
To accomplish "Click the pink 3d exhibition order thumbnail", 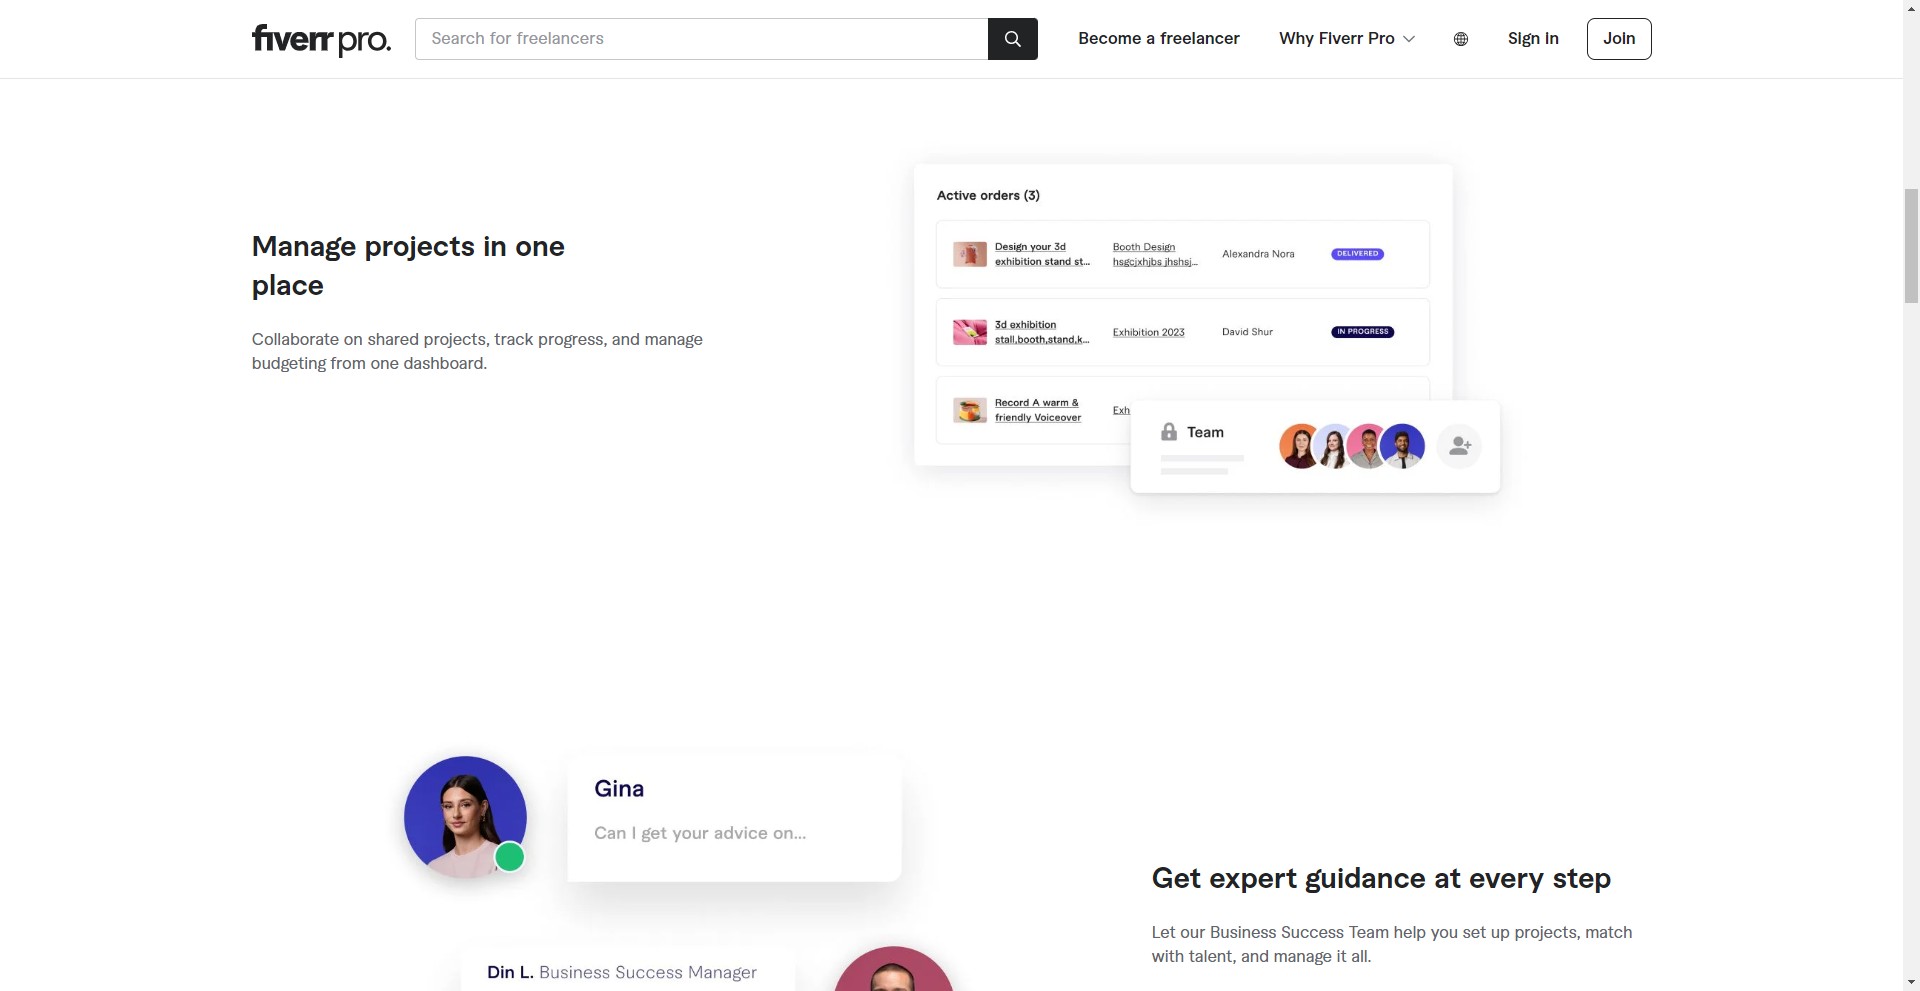I will [970, 332].
